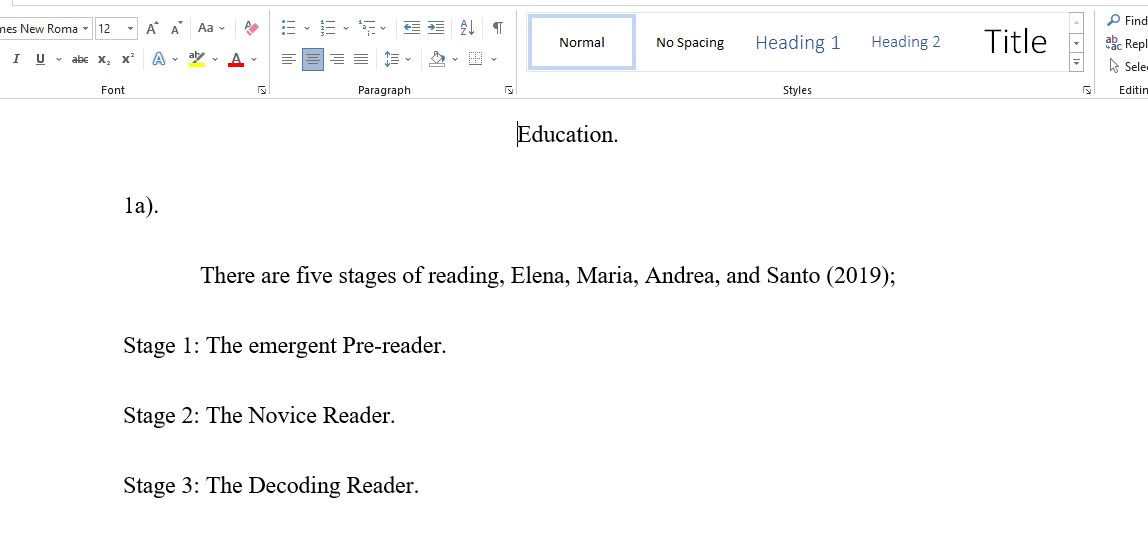Click Find in the Editing group

click(1128, 21)
